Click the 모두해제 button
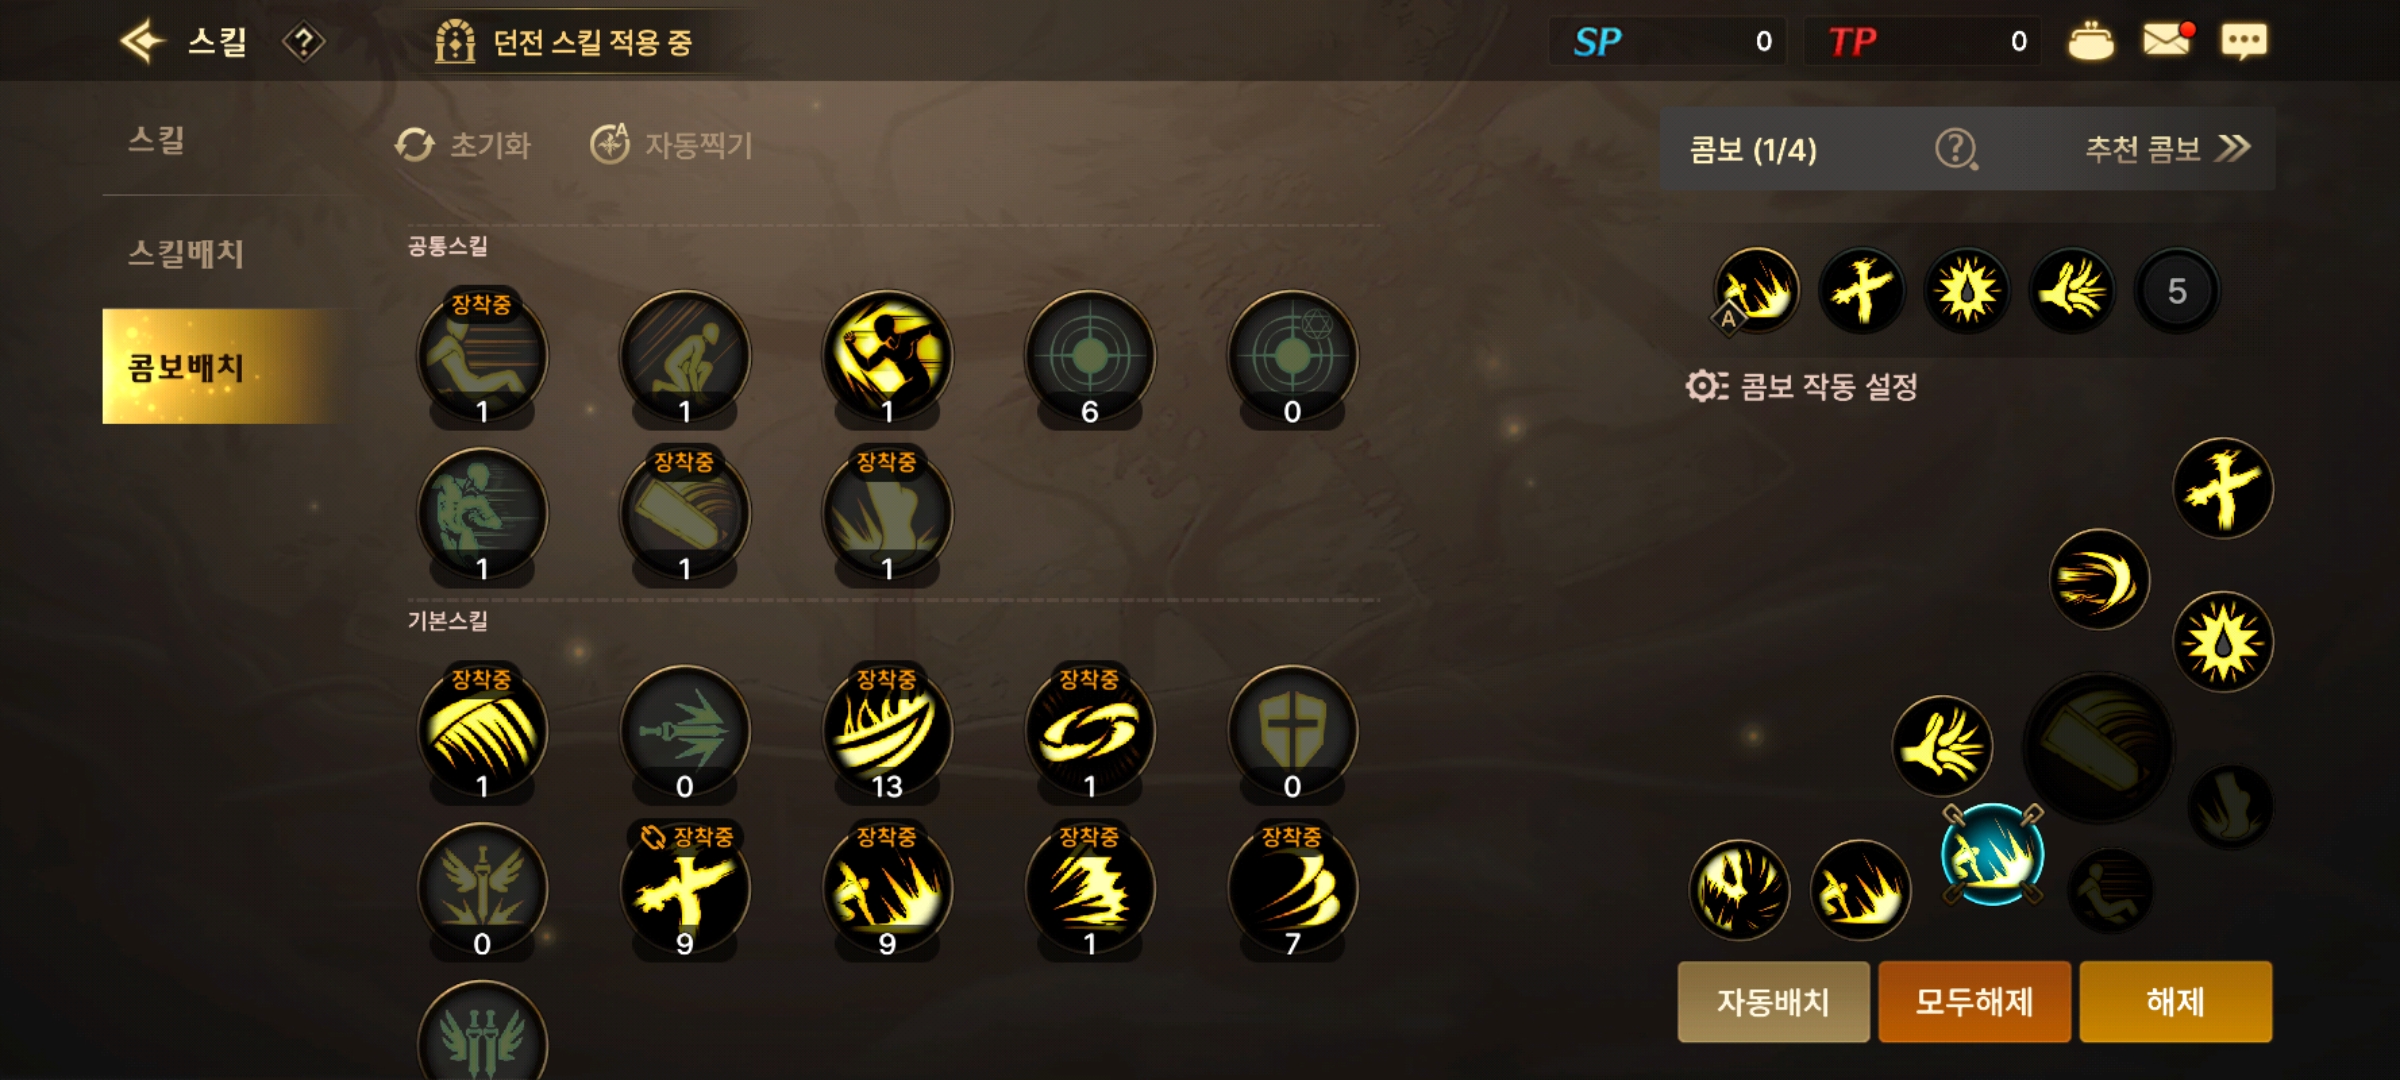The height and width of the screenshot is (1080, 2400). coord(1974,1002)
